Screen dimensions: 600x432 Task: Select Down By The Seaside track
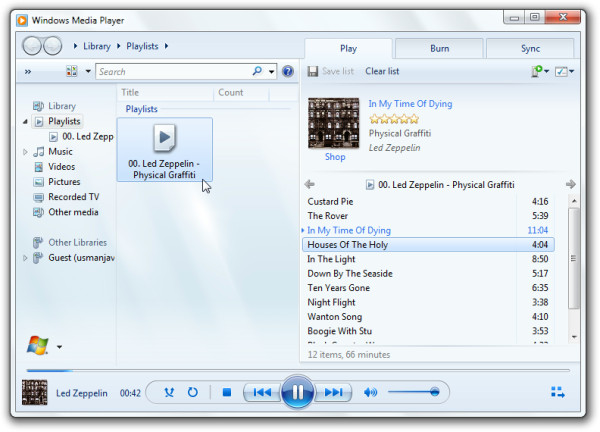(x=428, y=273)
